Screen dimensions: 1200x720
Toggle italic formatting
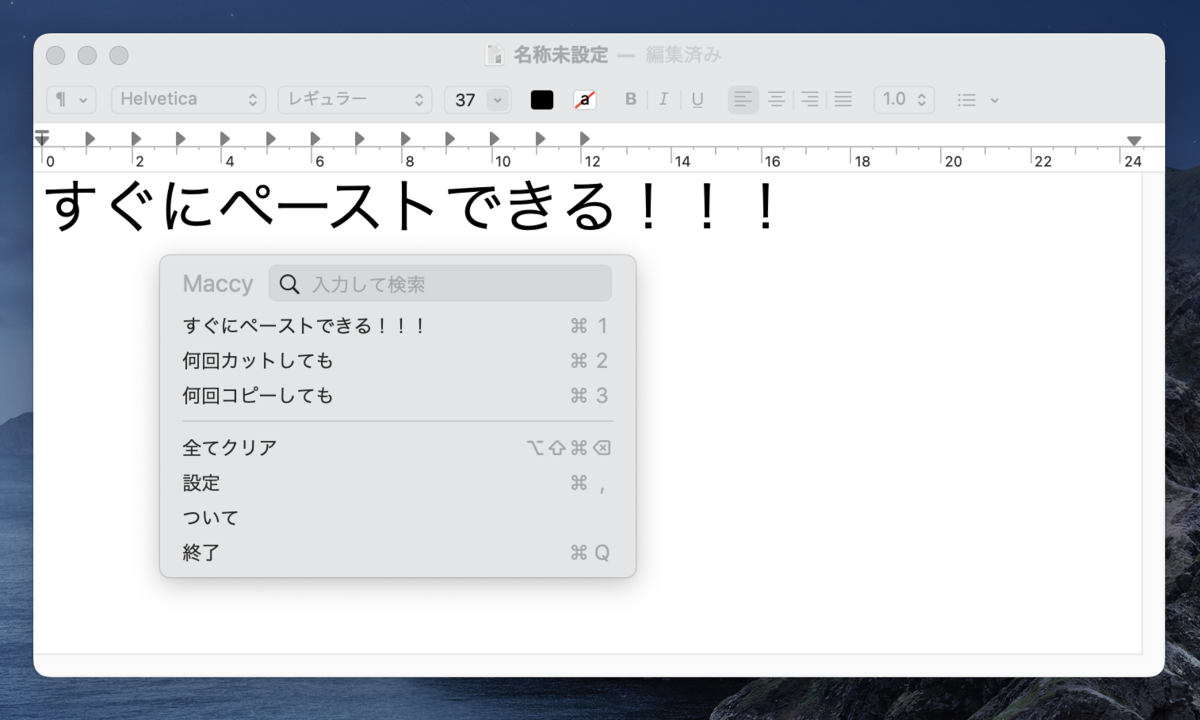point(662,100)
